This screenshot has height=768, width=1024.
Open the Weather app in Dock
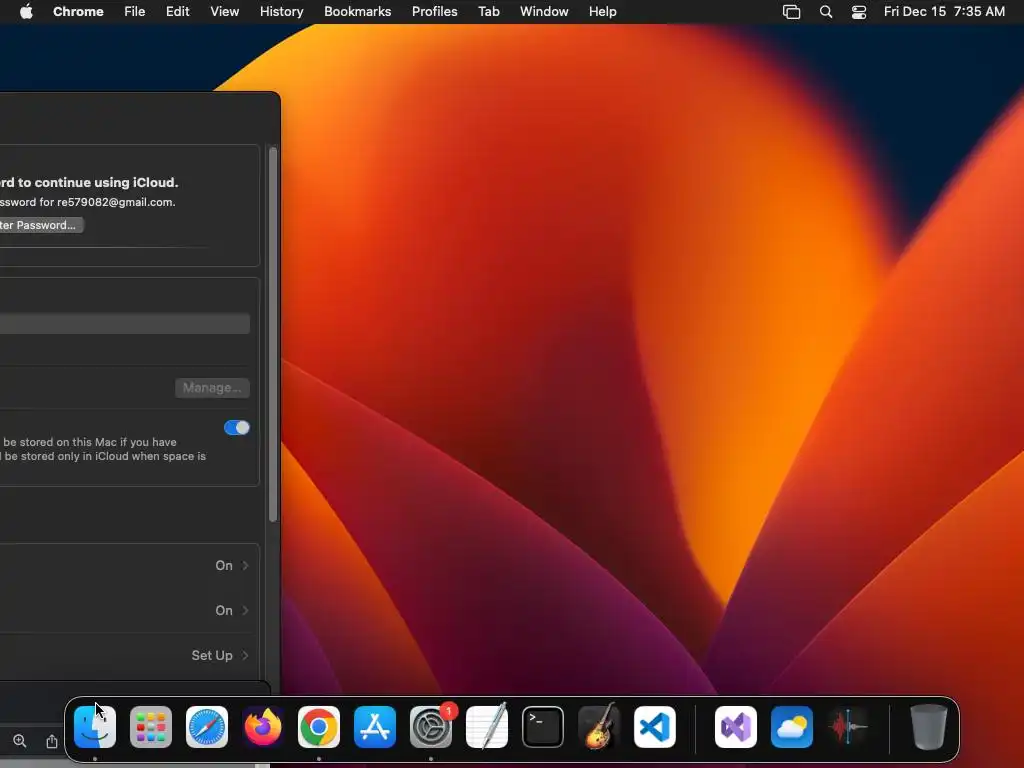792,727
